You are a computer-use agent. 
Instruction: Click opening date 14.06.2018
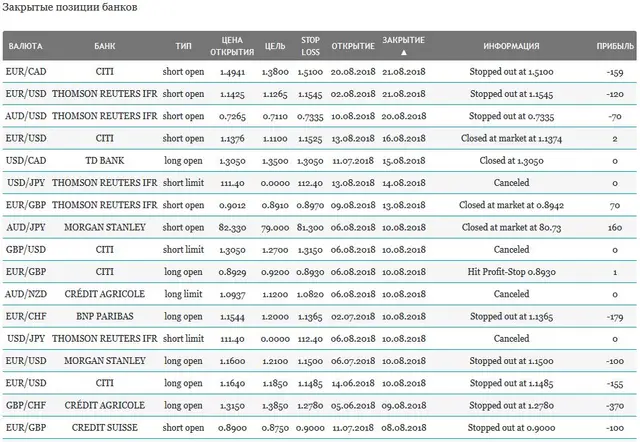point(353,383)
